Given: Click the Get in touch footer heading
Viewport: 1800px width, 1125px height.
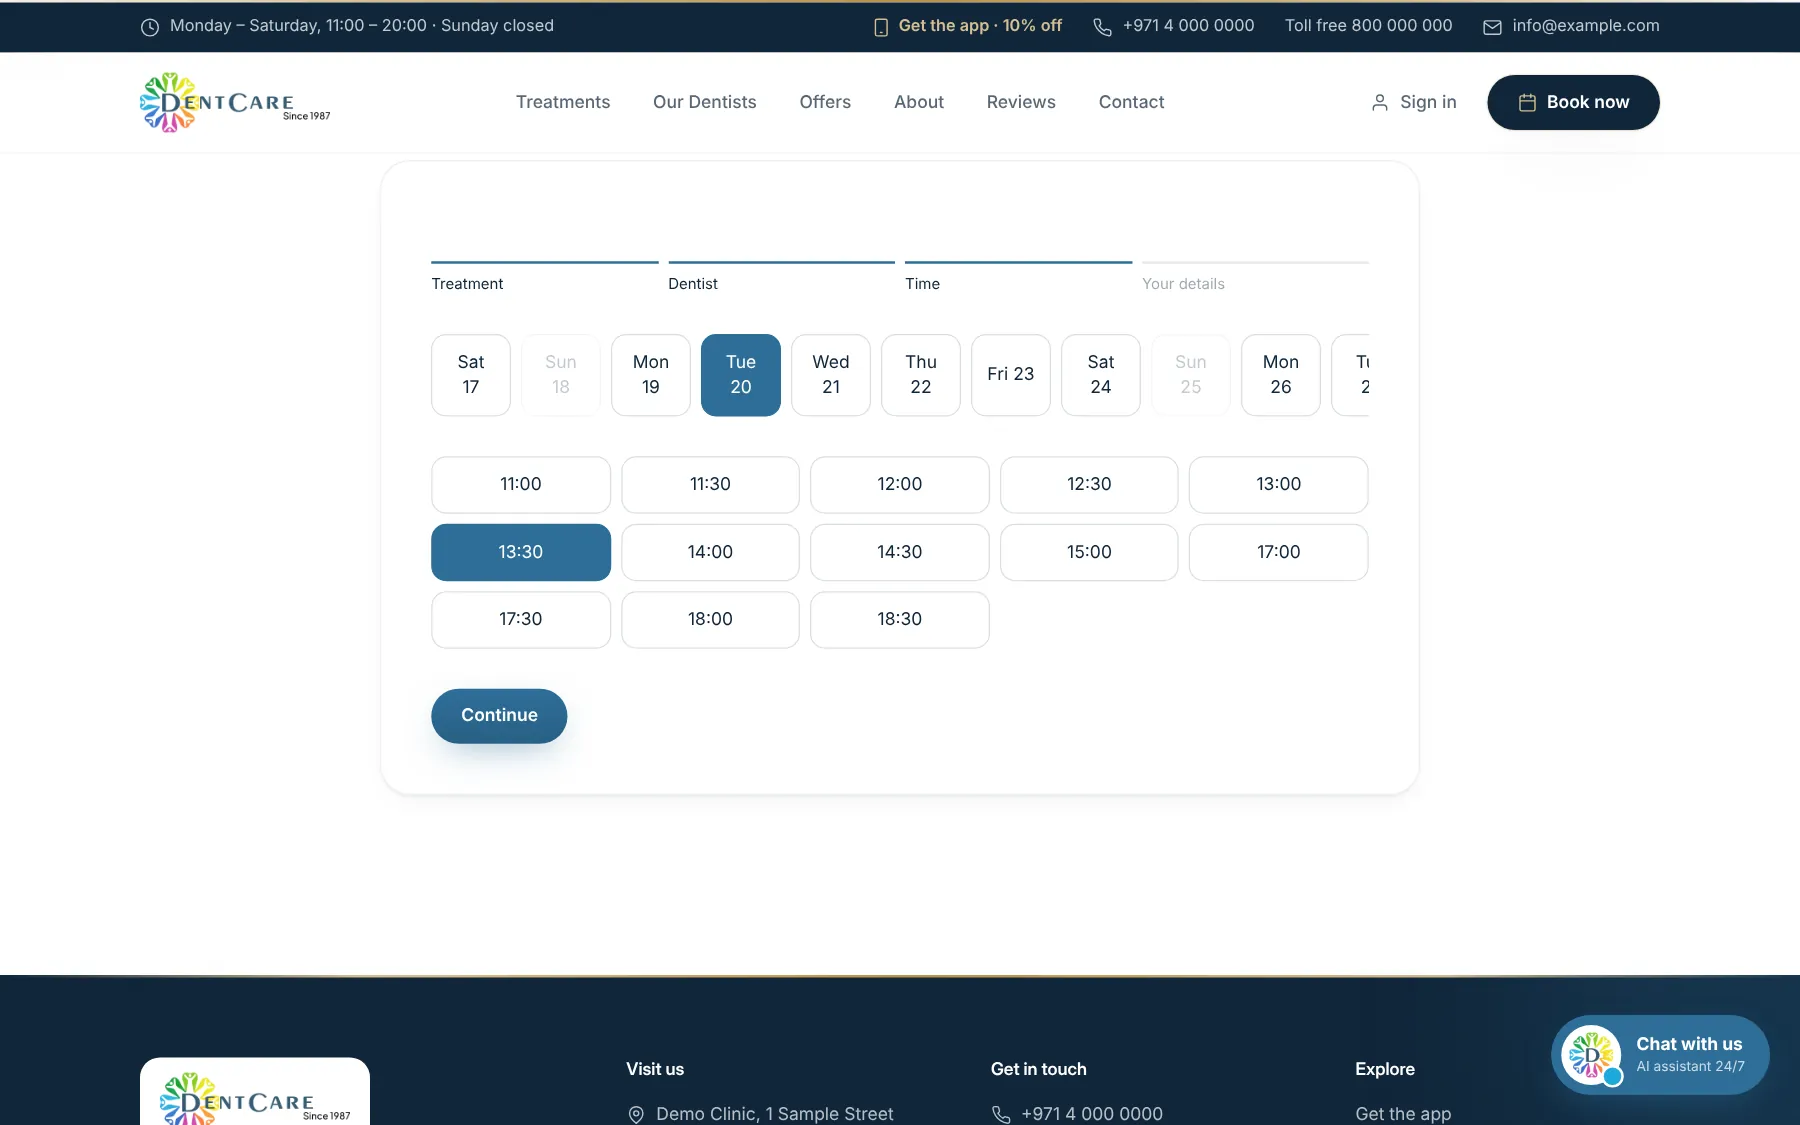Looking at the screenshot, I should point(1038,1069).
